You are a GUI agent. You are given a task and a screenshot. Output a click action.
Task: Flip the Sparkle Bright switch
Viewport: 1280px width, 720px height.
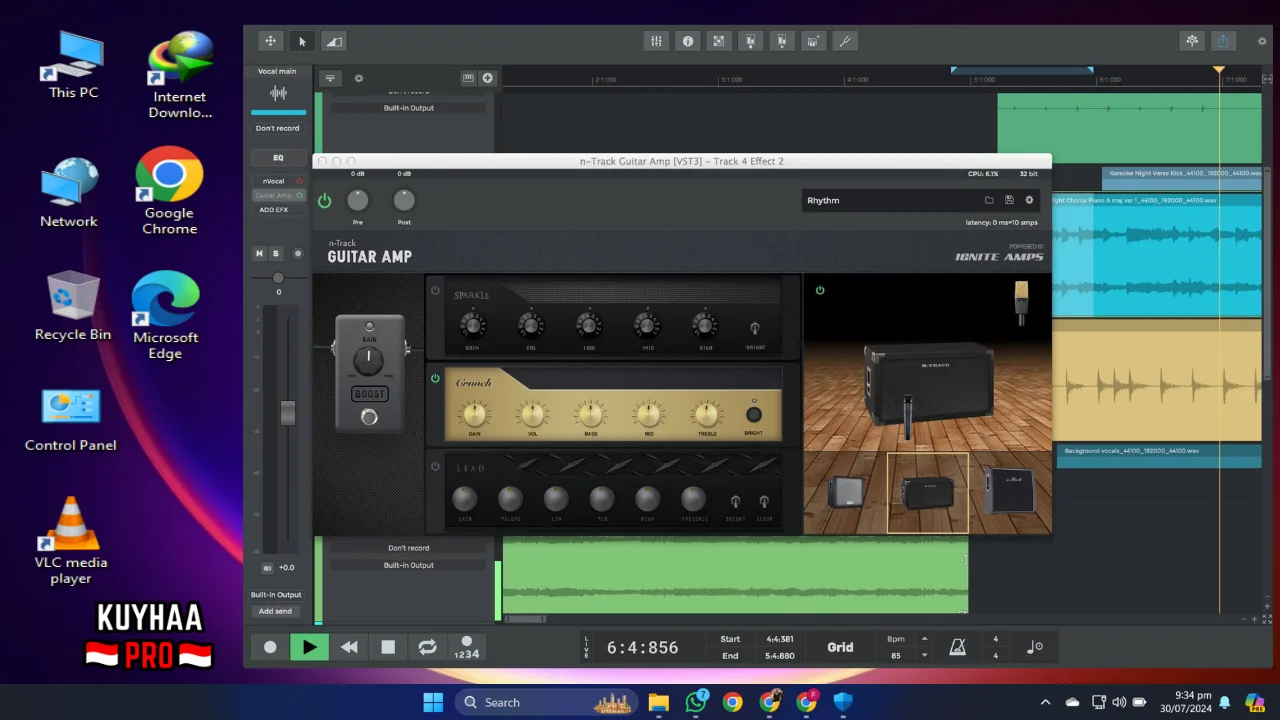pyautogui.click(x=754, y=328)
